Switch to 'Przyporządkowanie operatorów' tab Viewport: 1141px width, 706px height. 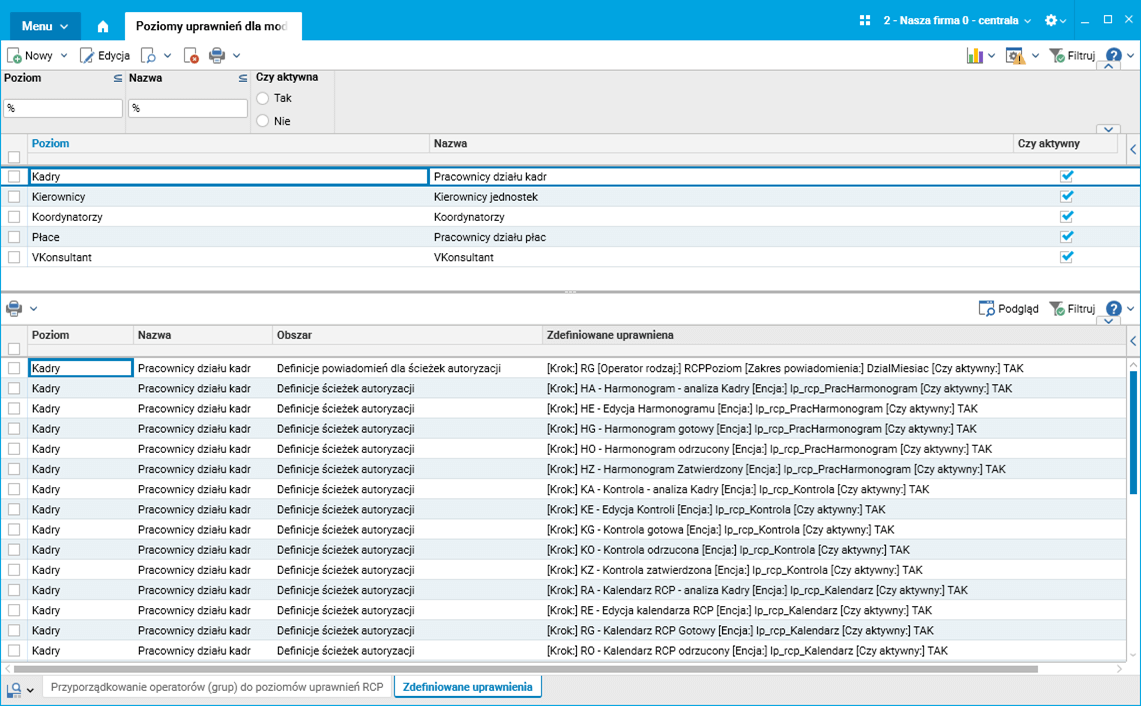click(217, 687)
